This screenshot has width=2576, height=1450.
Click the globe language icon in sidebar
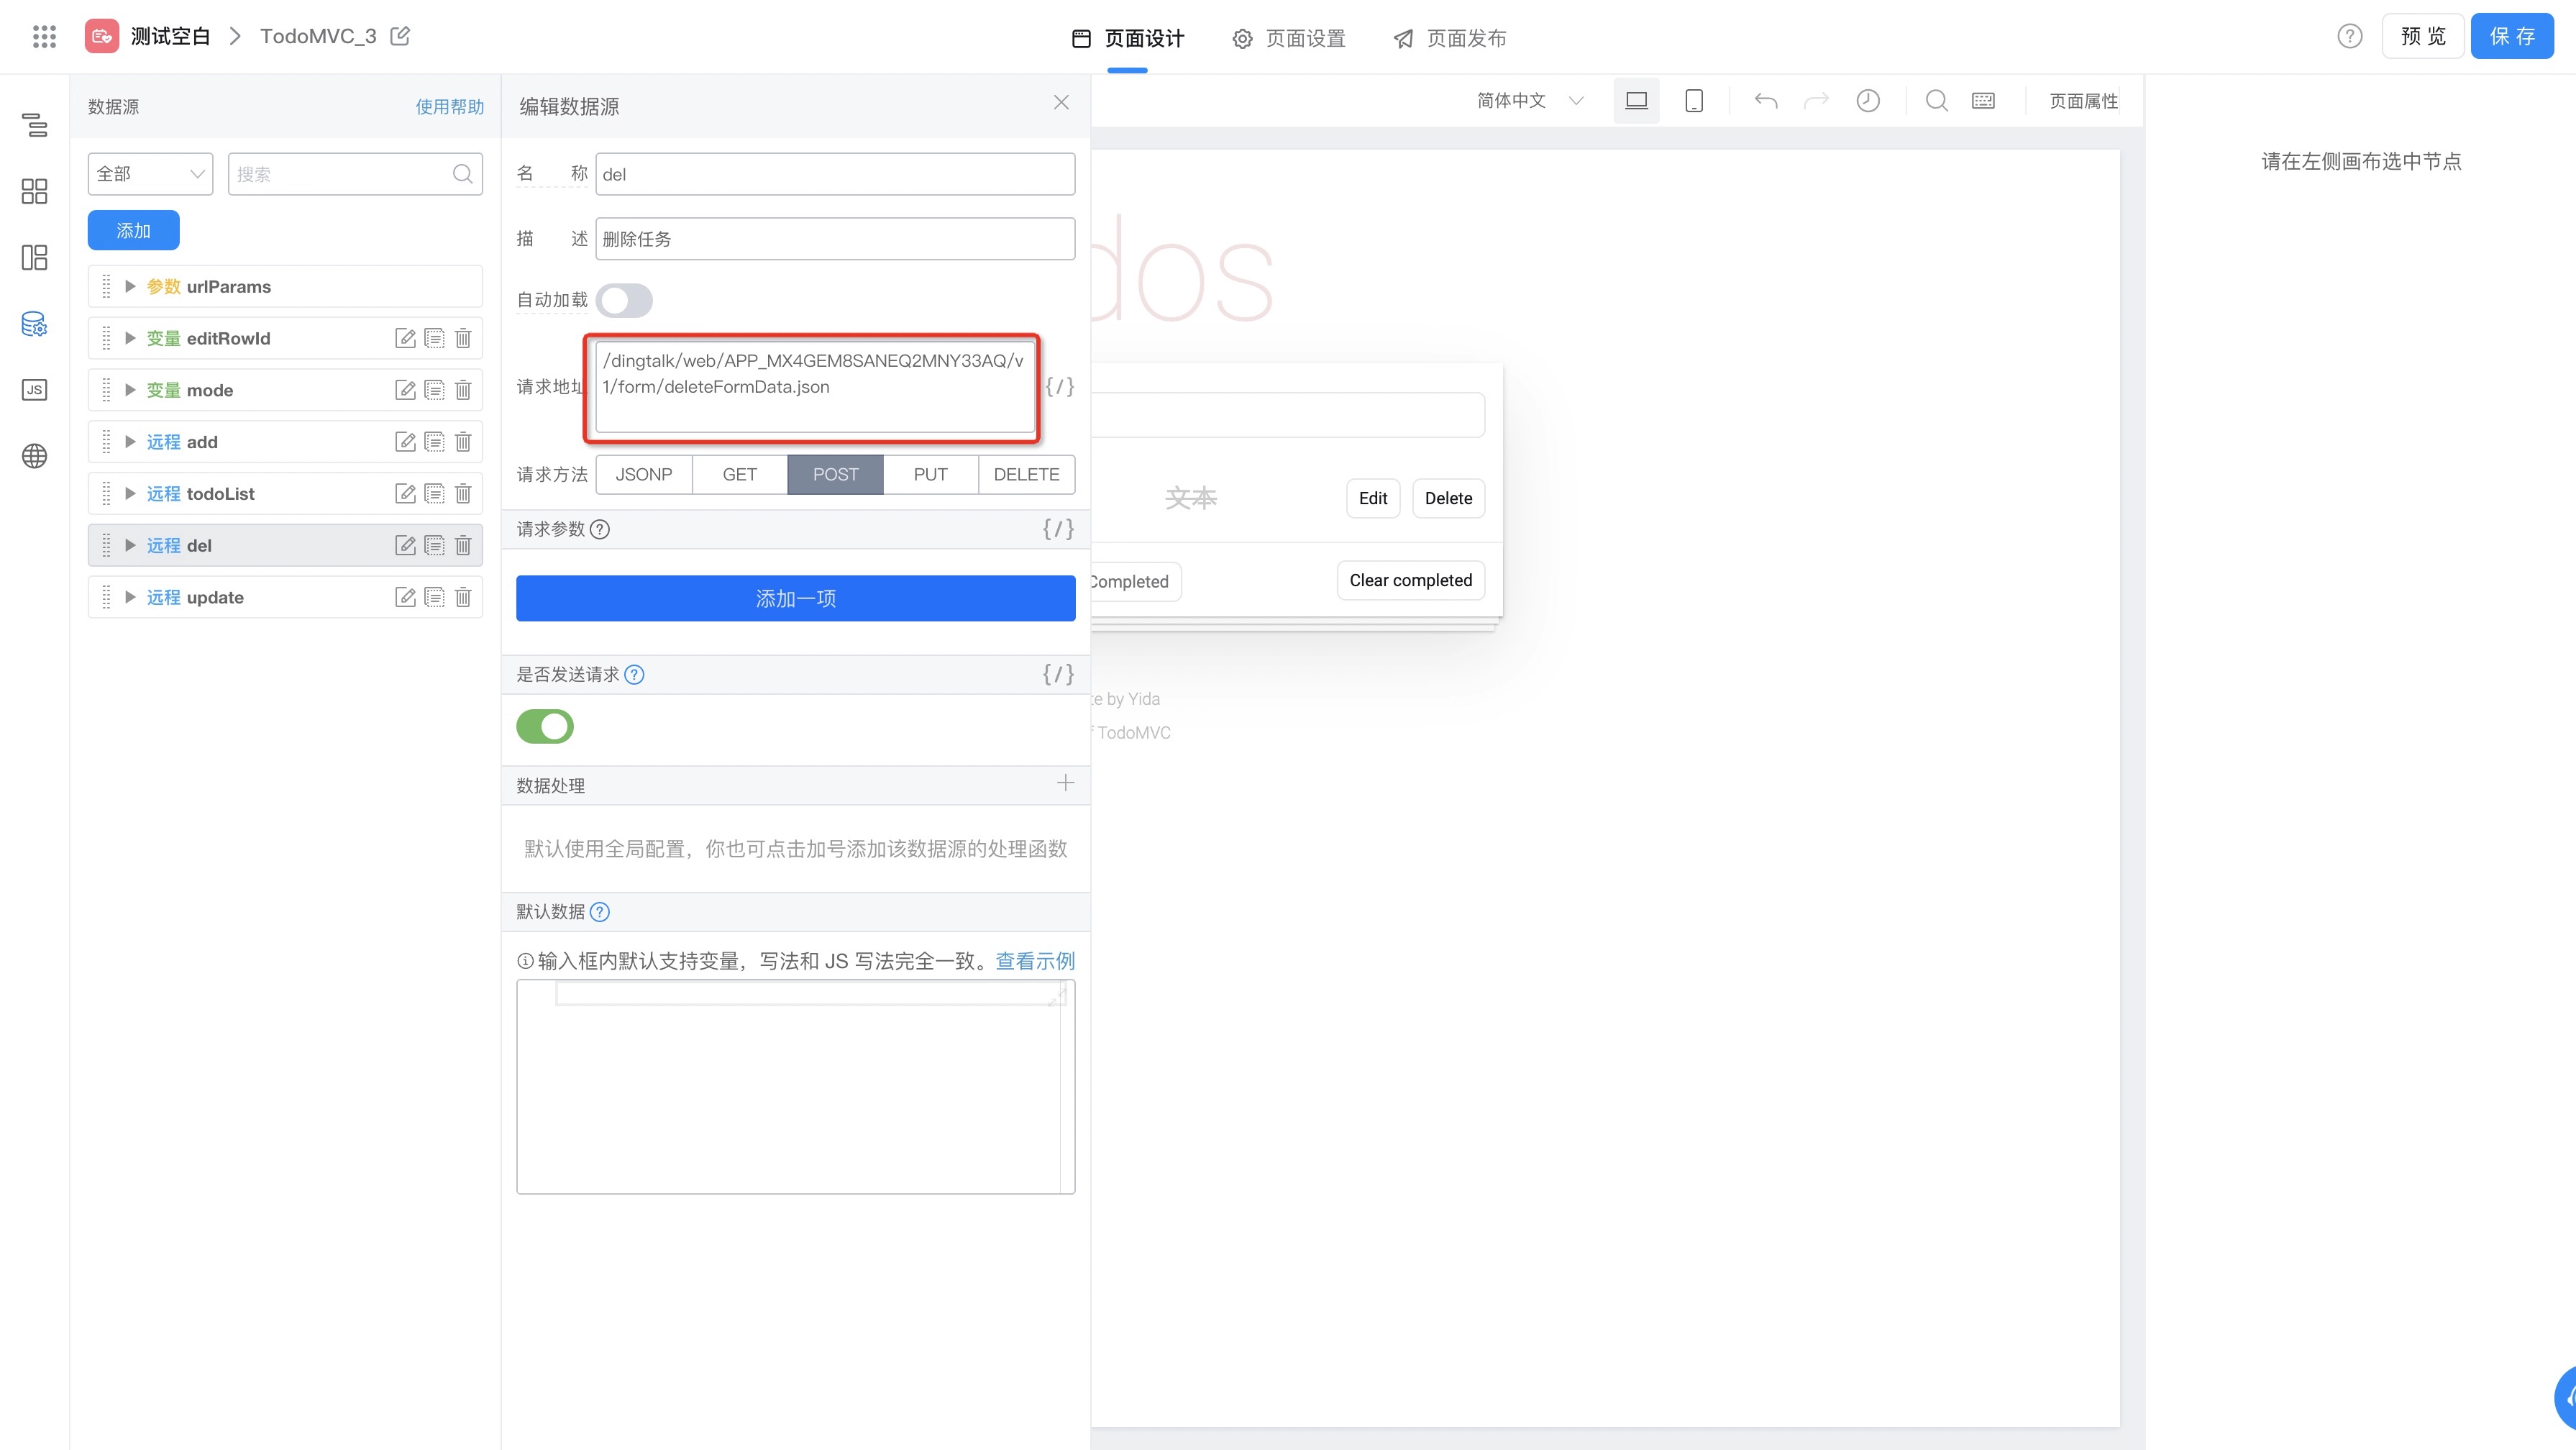(x=34, y=456)
